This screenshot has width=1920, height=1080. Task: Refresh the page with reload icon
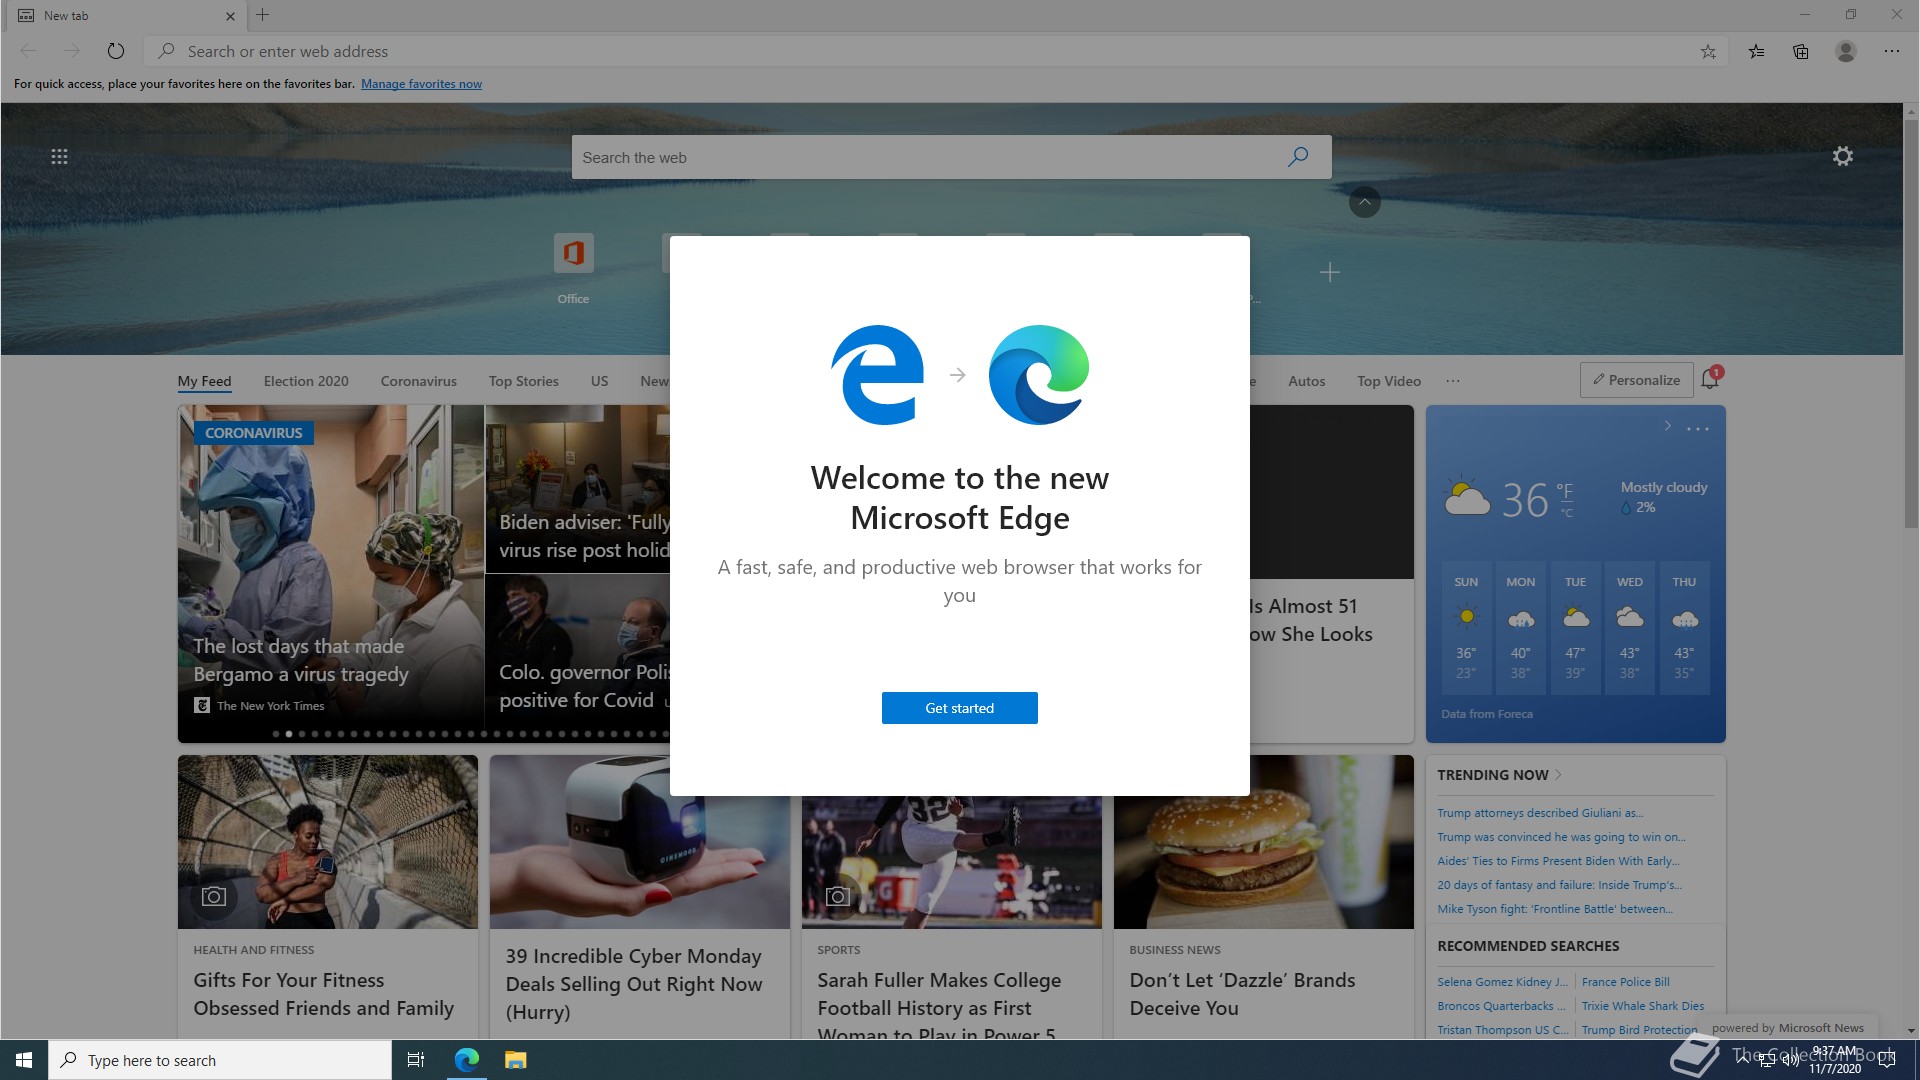point(116,51)
